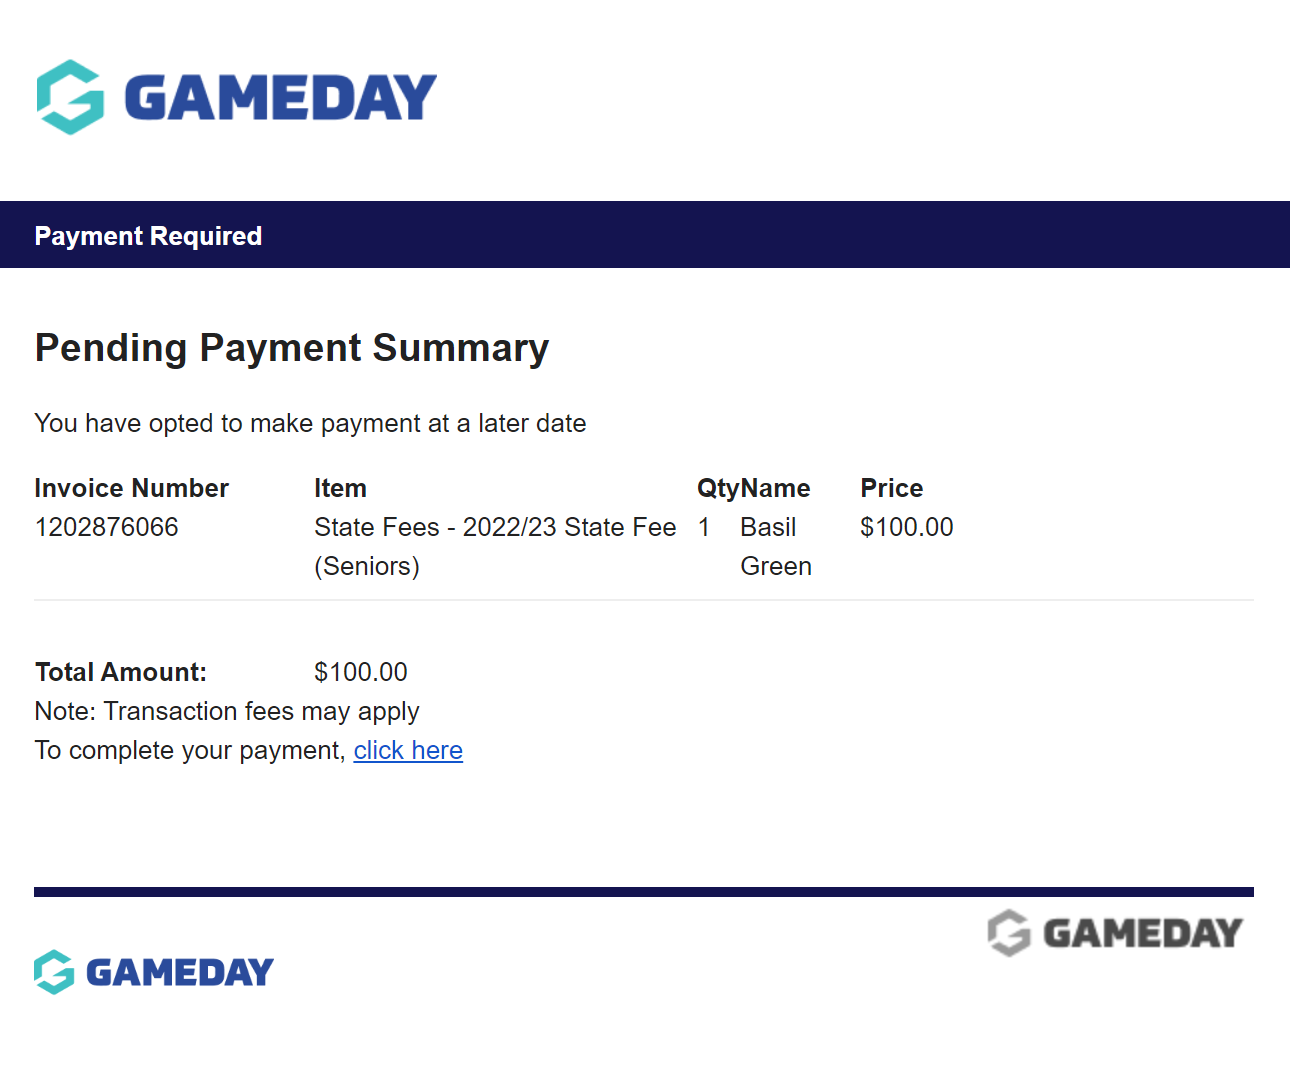Click the "opted to make payment" sentence
Image resolution: width=1290 pixels, height=1086 pixels.
pyautogui.click(x=310, y=423)
